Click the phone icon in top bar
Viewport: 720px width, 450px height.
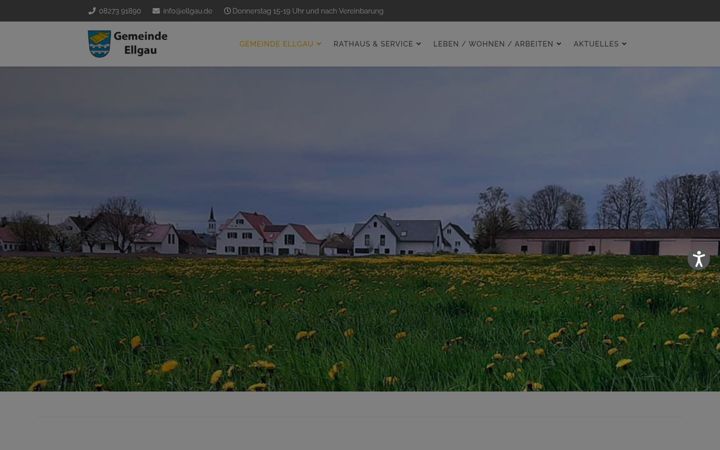tap(92, 11)
